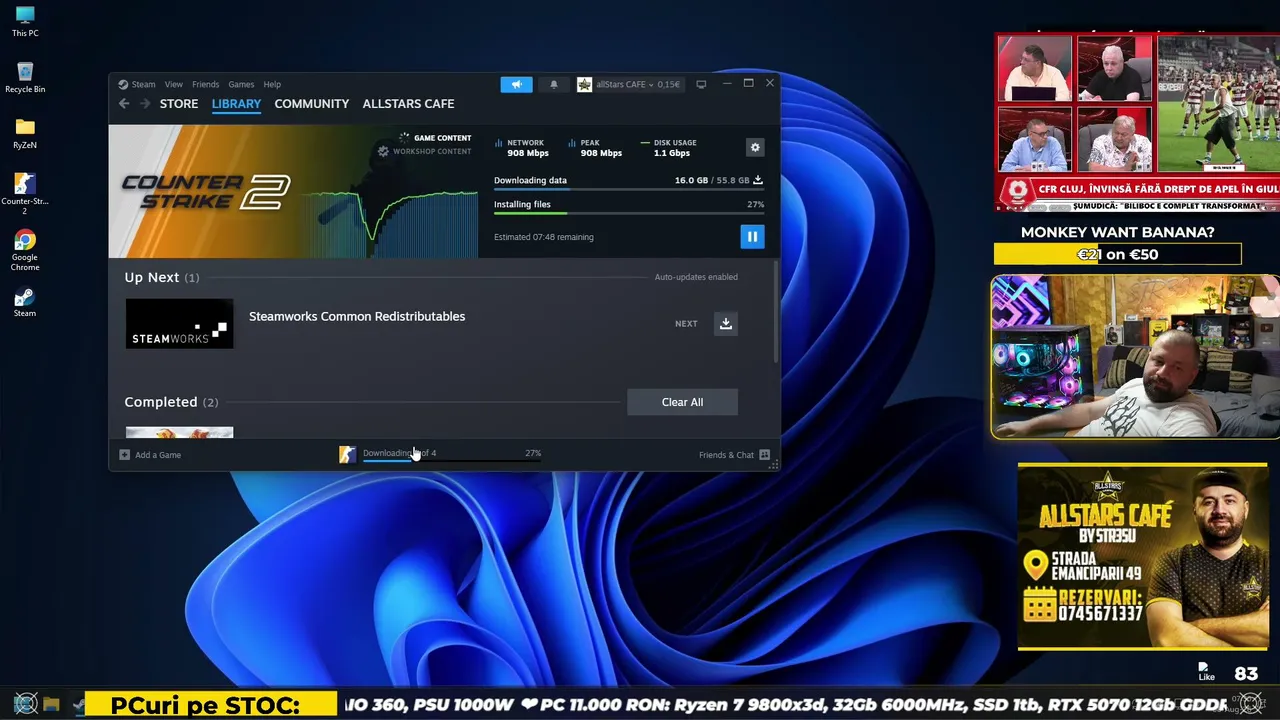Switch to the LIBRARY tab
Screen dimensions: 1280x720
coord(236,104)
